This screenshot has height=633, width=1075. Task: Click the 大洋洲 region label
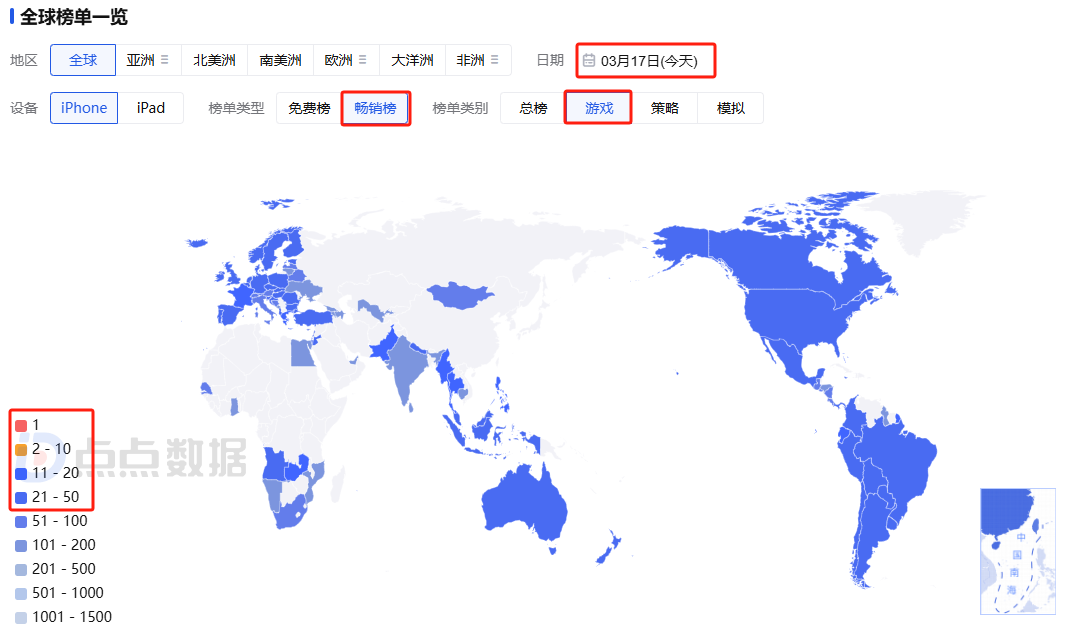click(x=411, y=60)
